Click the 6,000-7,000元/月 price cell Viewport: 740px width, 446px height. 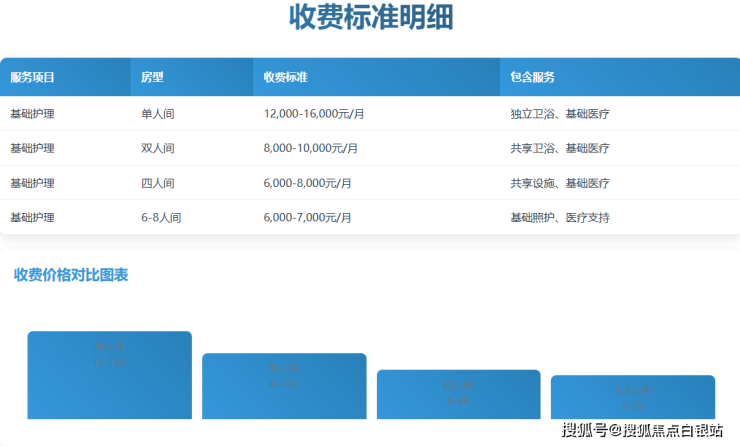click(x=307, y=217)
